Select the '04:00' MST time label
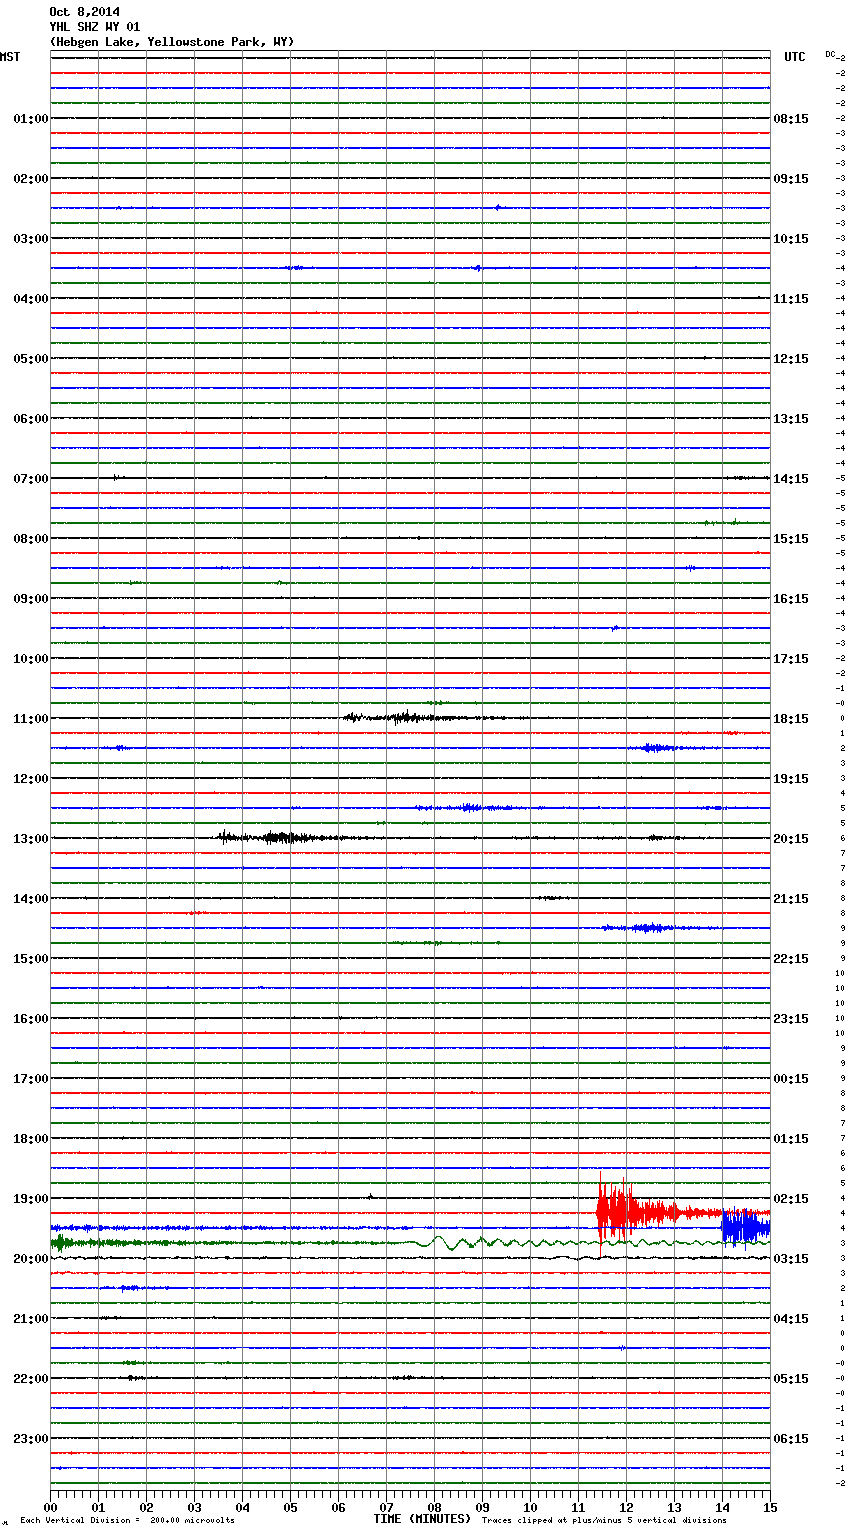Screen dimensions: 850x1534 point(30,298)
